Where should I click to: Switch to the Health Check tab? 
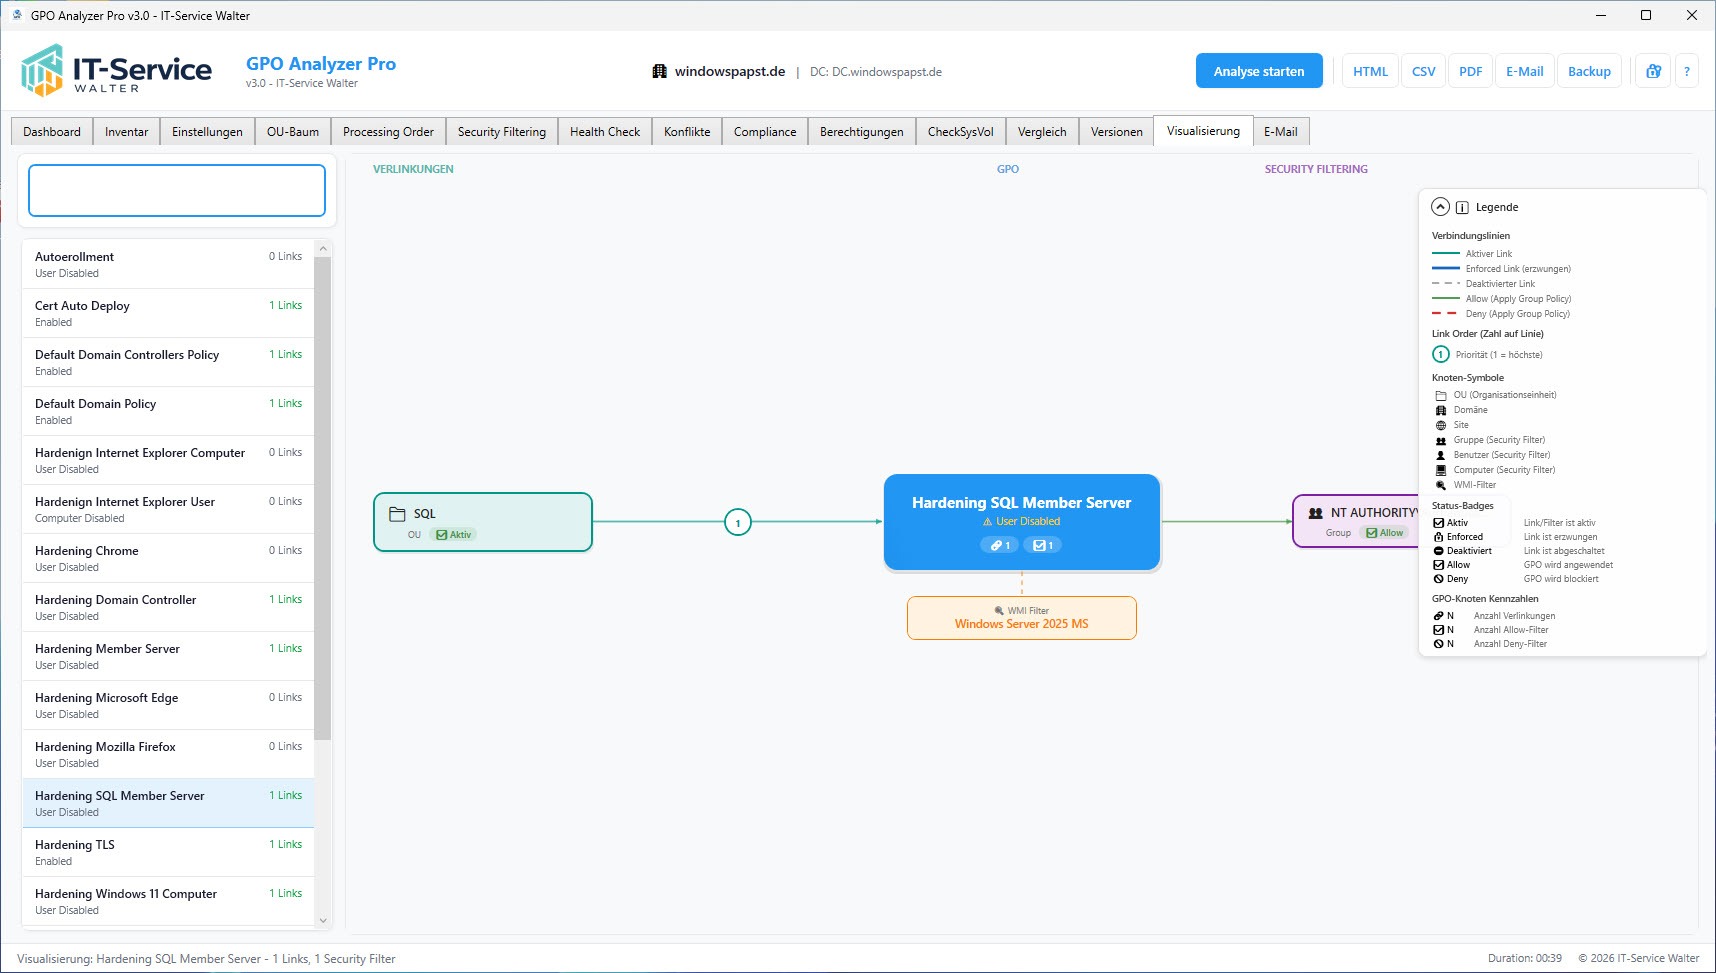pyautogui.click(x=604, y=132)
